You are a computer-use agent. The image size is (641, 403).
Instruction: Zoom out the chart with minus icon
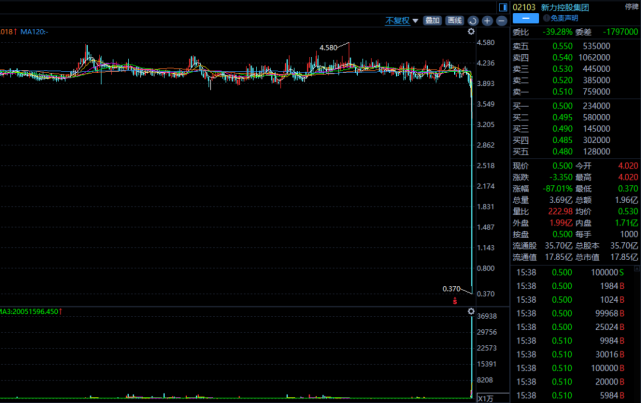tap(502, 21)
